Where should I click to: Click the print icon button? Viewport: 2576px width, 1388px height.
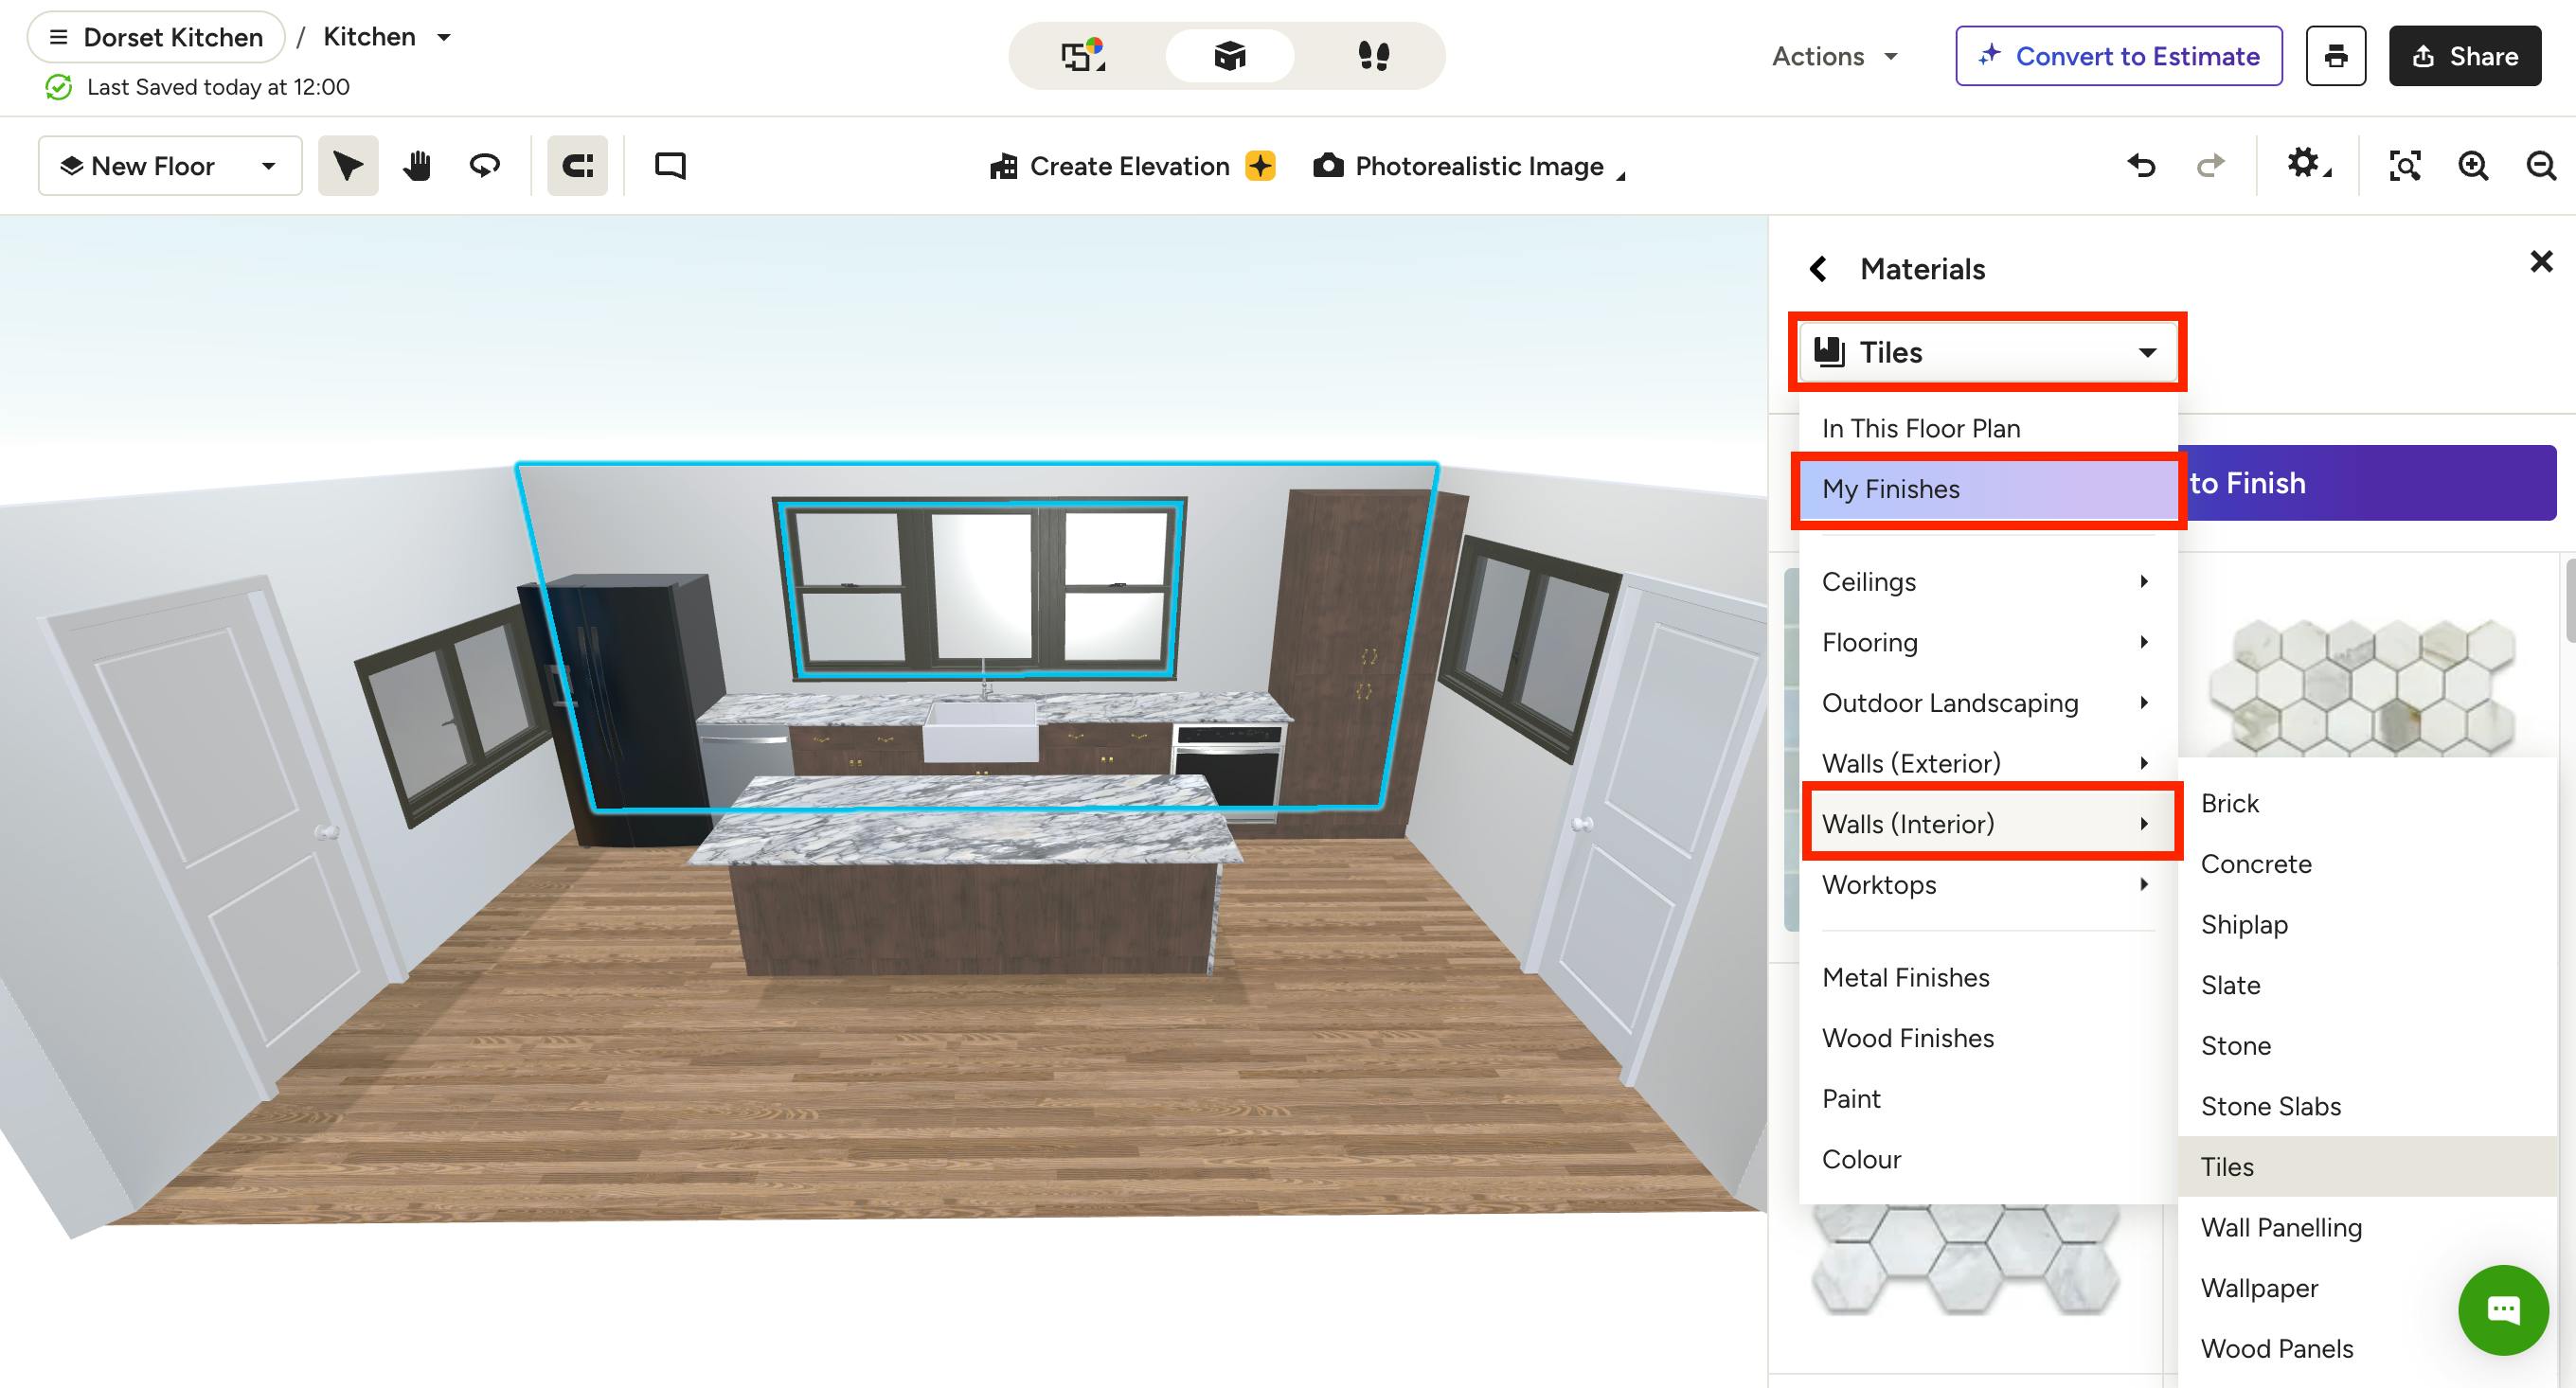tap(2335, 56)
